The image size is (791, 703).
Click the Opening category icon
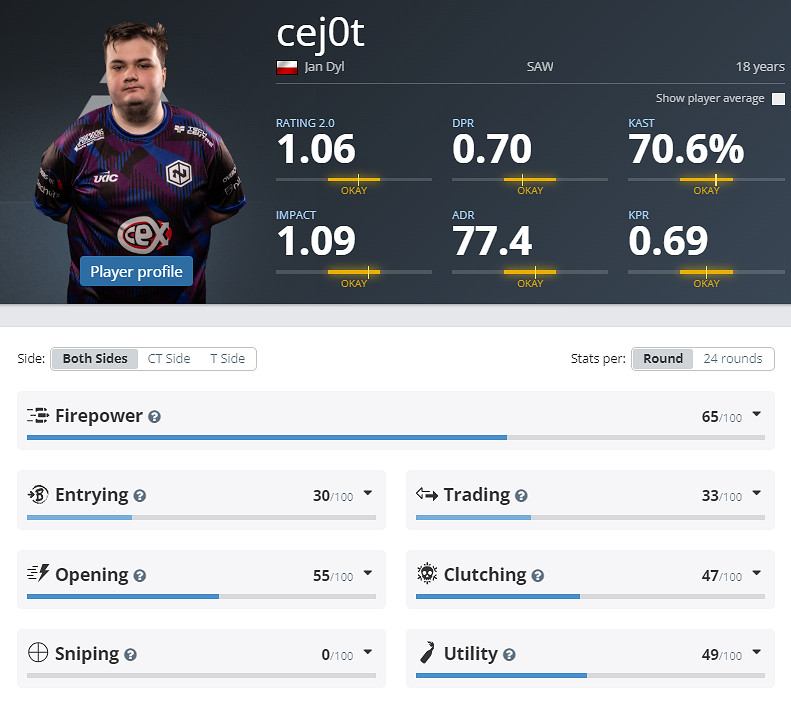coord(38,574)
